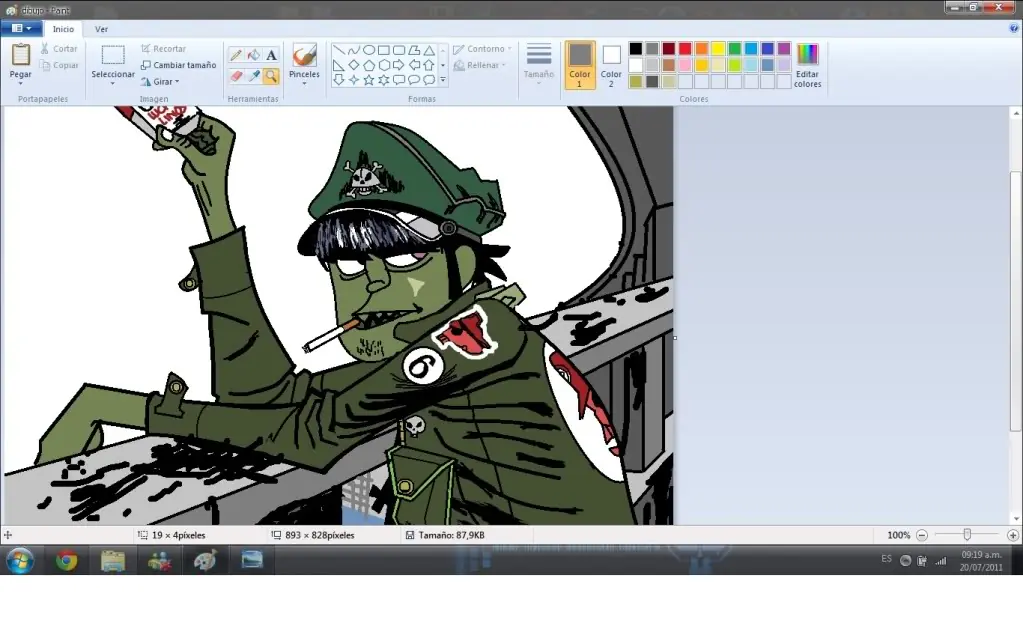The width and height of the screenshot is (1023, 620).
Task: Open the Paint application menu button
Action: 22,28
